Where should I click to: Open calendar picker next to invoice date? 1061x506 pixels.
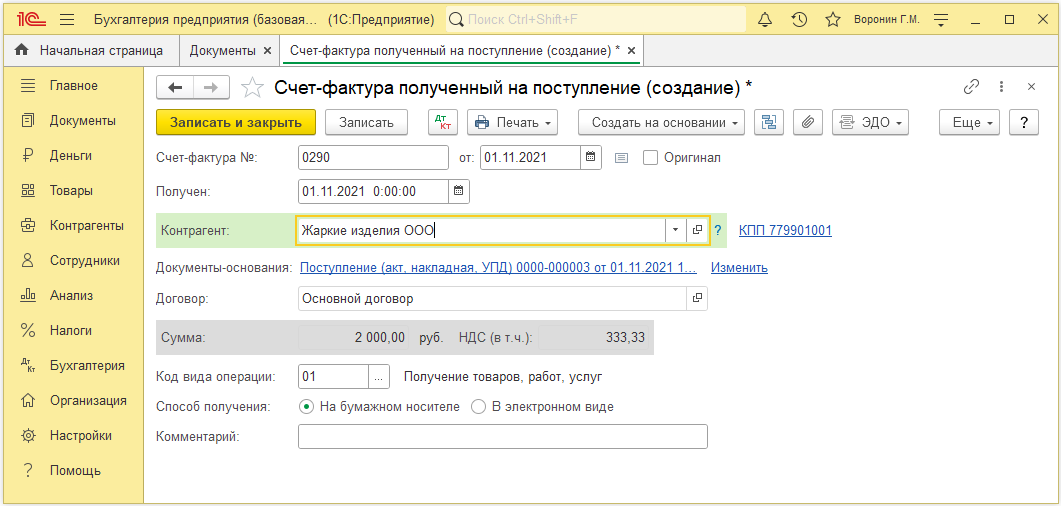(x=590, y=157)
